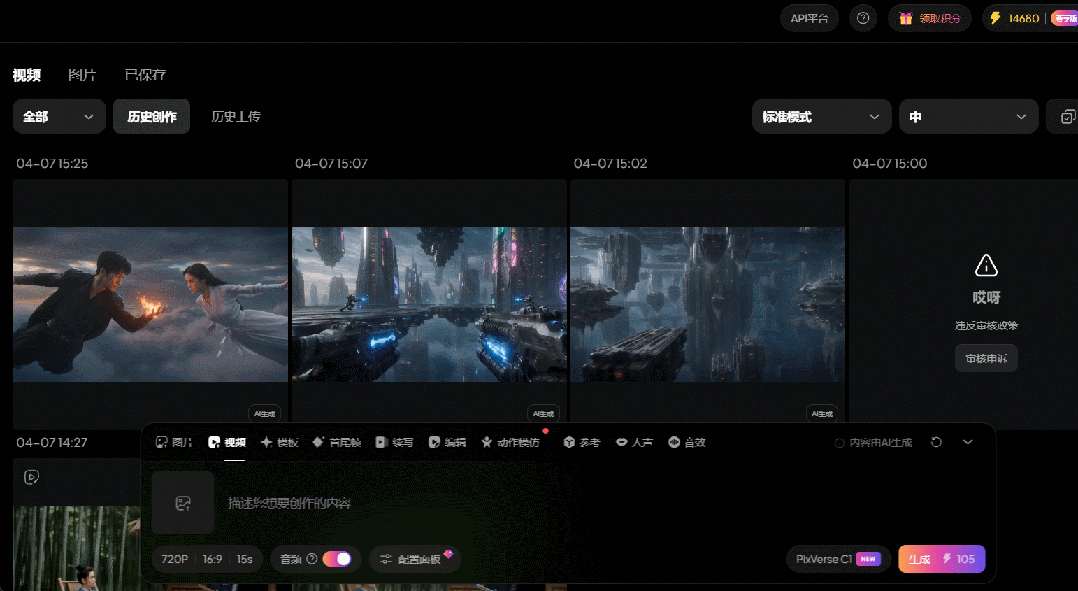This screenshot has width=1078, height=591.
Task: Open 参考 cube tab in creation panel
Action: [x=582, y=443]
